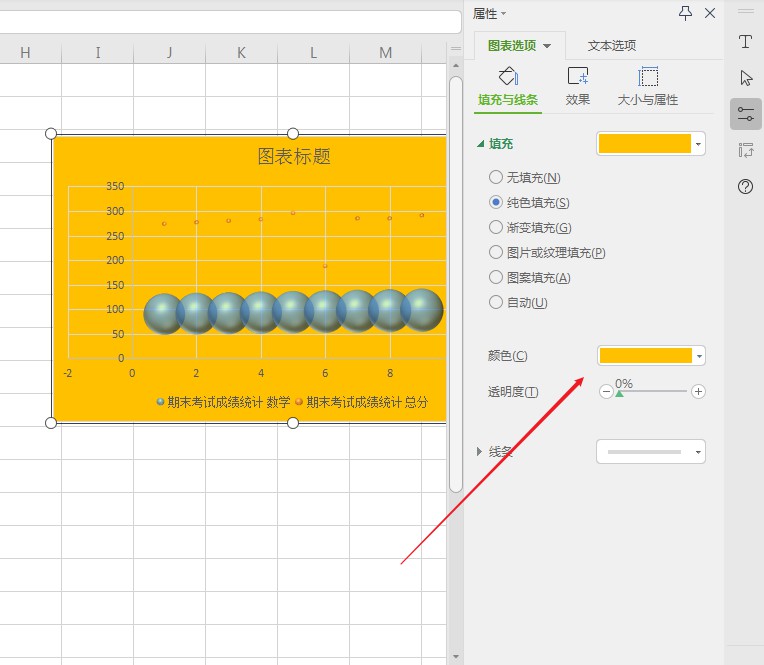764x665 pixels.
Task: Select column header L
Action: (x=313, y=53)
